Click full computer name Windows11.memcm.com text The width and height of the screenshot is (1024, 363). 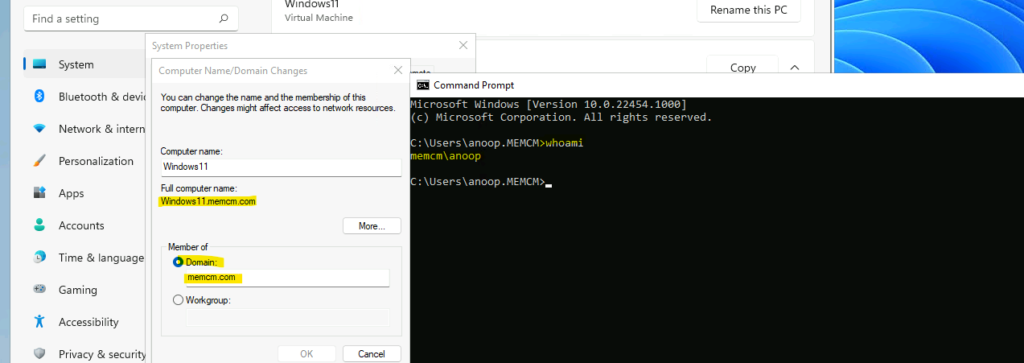pos(208,202)
